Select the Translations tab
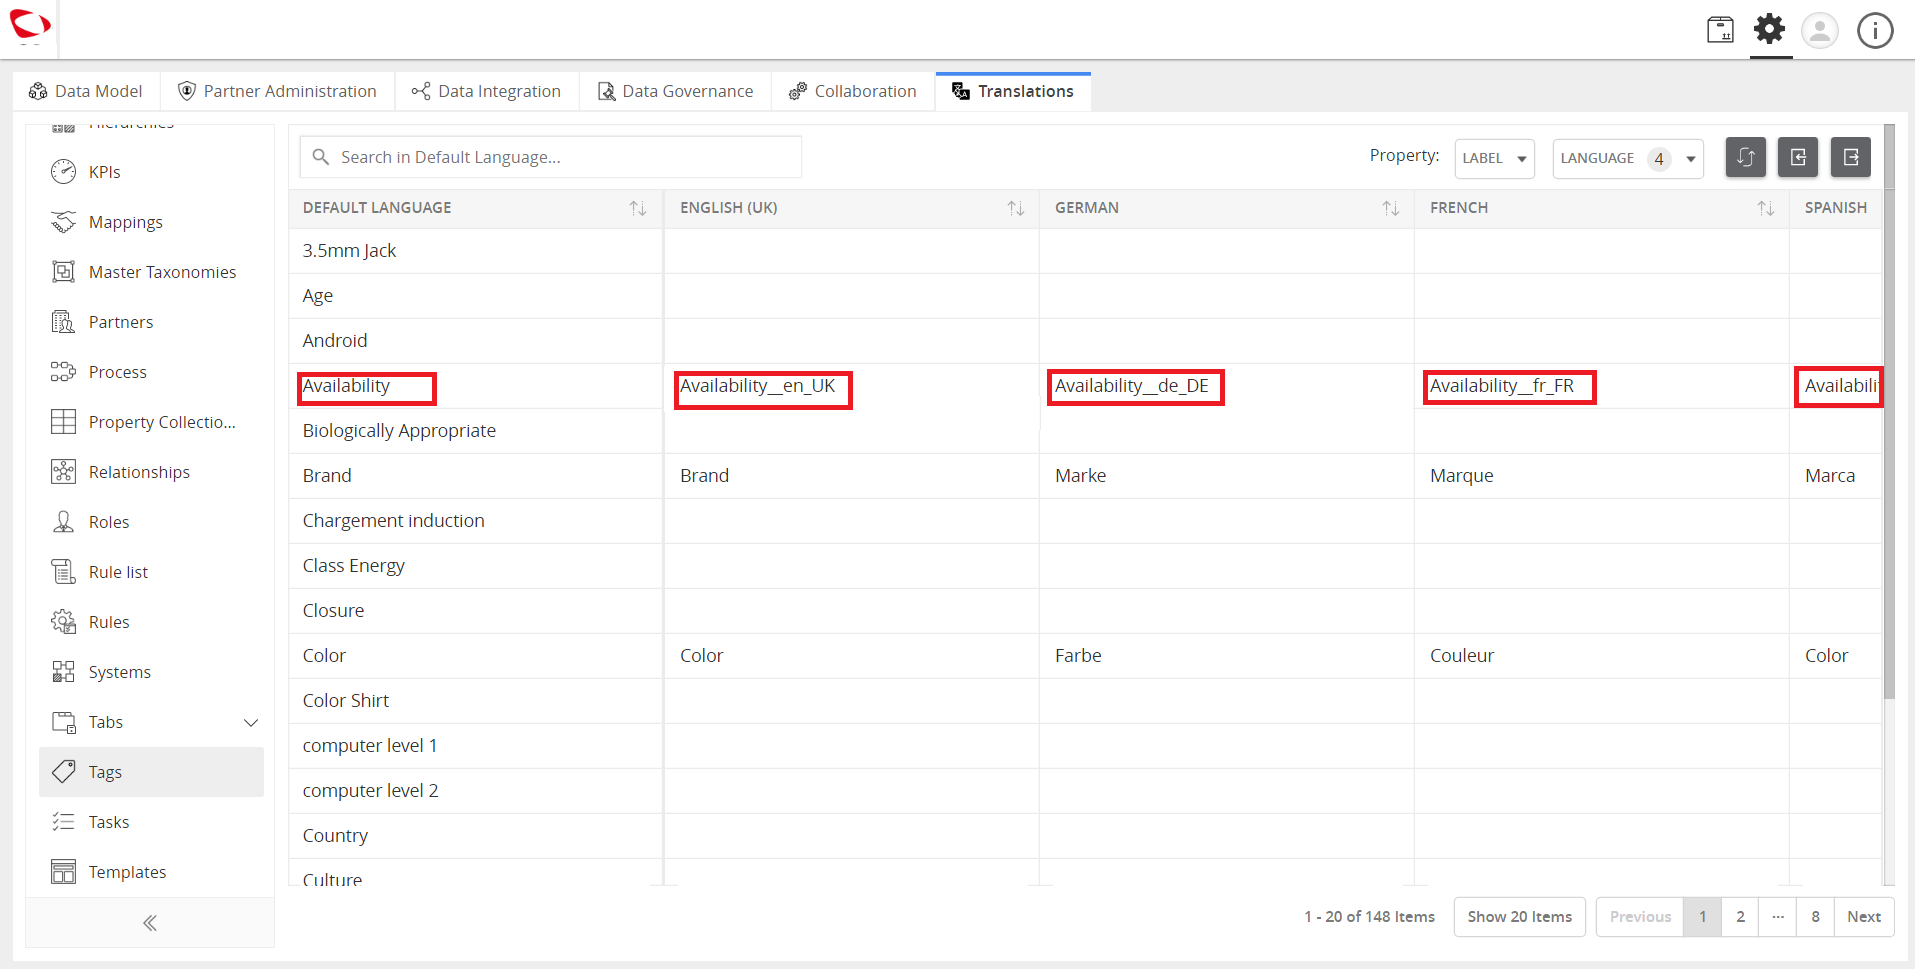Screen dimensions: 1915x969 pos(1013,91)
